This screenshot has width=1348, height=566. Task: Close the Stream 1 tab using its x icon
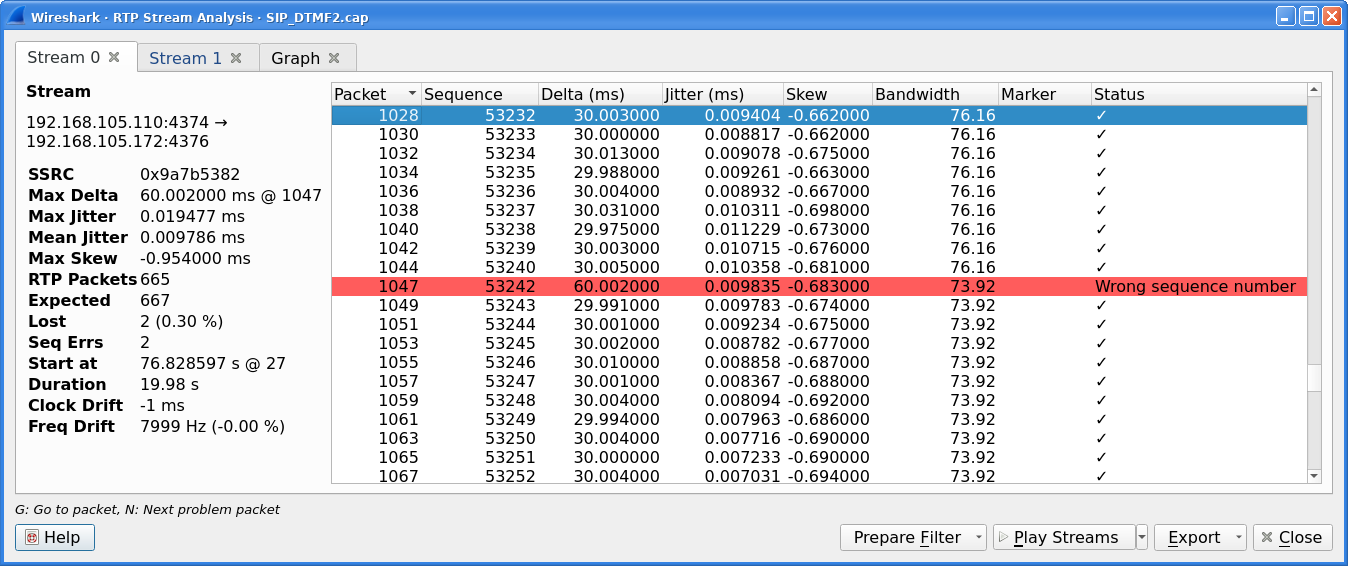tap(236, 58)
